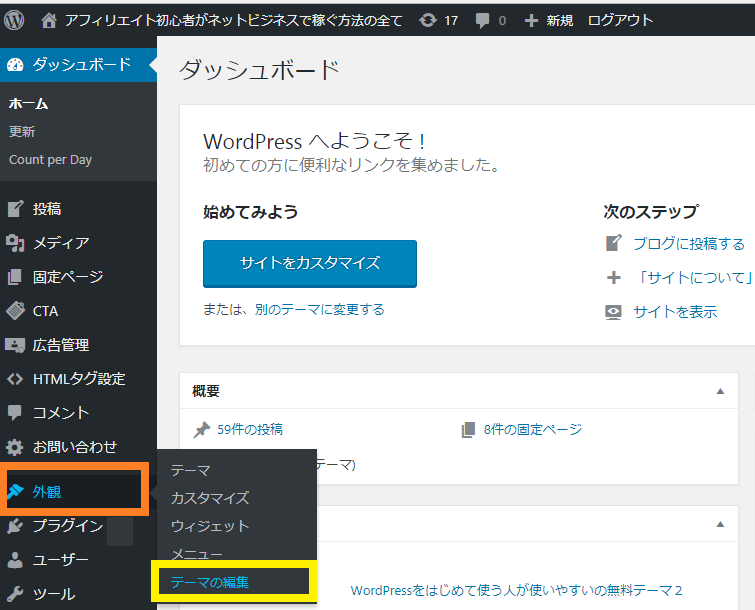
Task: Open 8件の固定ページ link
Action: coord(533,429)
